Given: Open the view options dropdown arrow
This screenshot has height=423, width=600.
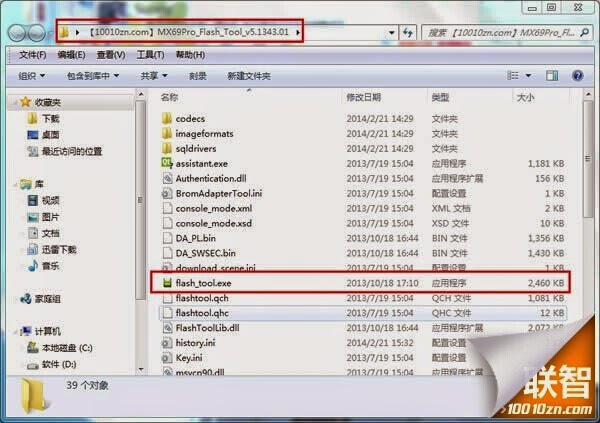Looking at the screenshot, I should pos(528,75).
